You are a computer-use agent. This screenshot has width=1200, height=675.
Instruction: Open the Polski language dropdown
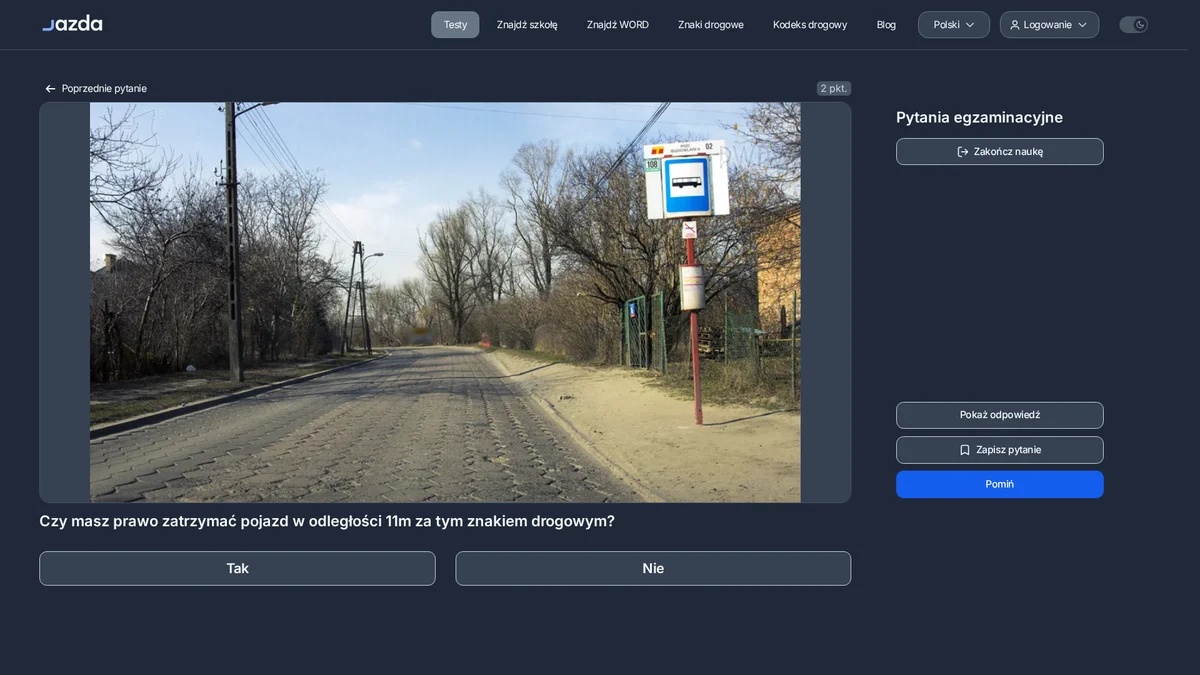pyautogui.click(x=954, y=25)
